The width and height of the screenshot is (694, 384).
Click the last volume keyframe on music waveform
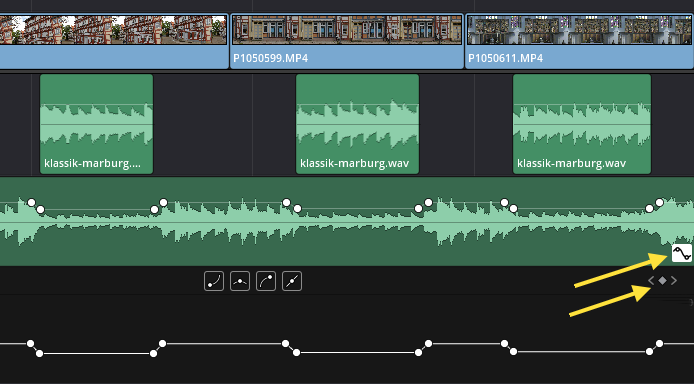(659, 203)
